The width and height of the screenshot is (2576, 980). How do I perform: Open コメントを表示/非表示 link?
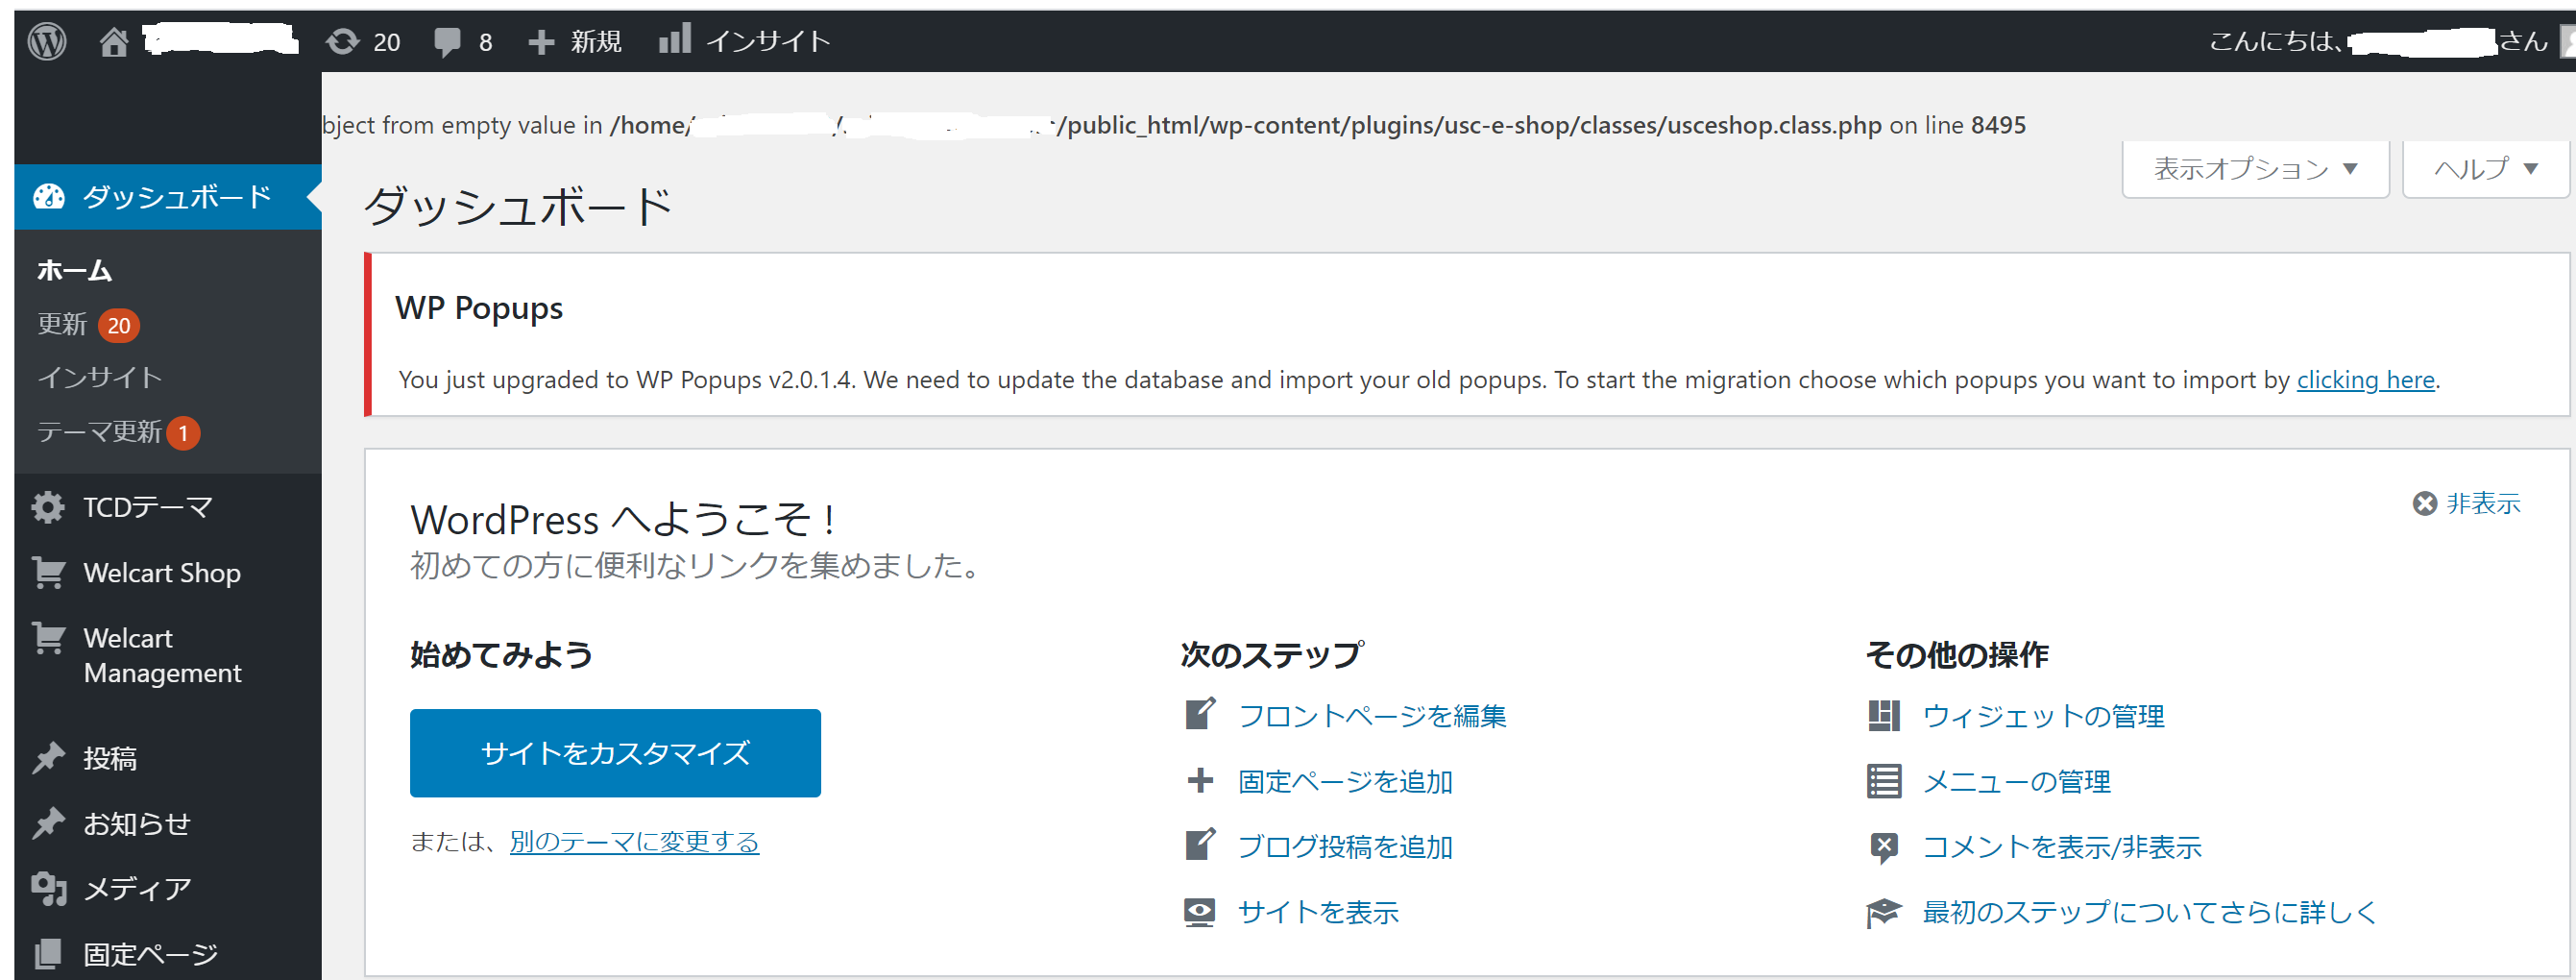click(2062, 847)
